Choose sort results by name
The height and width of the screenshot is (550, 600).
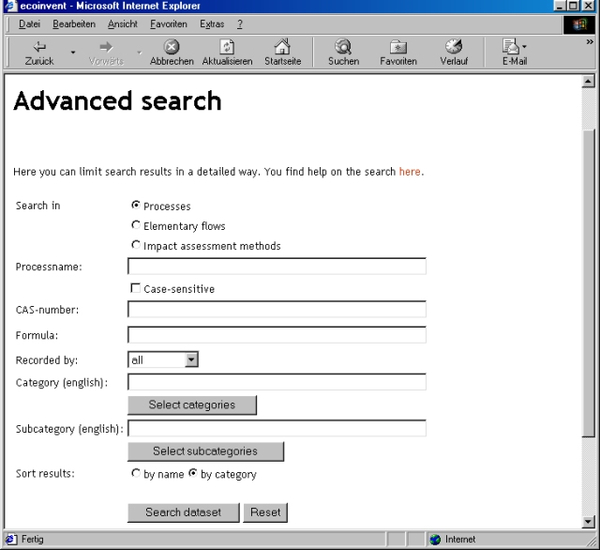coord(136,474)
